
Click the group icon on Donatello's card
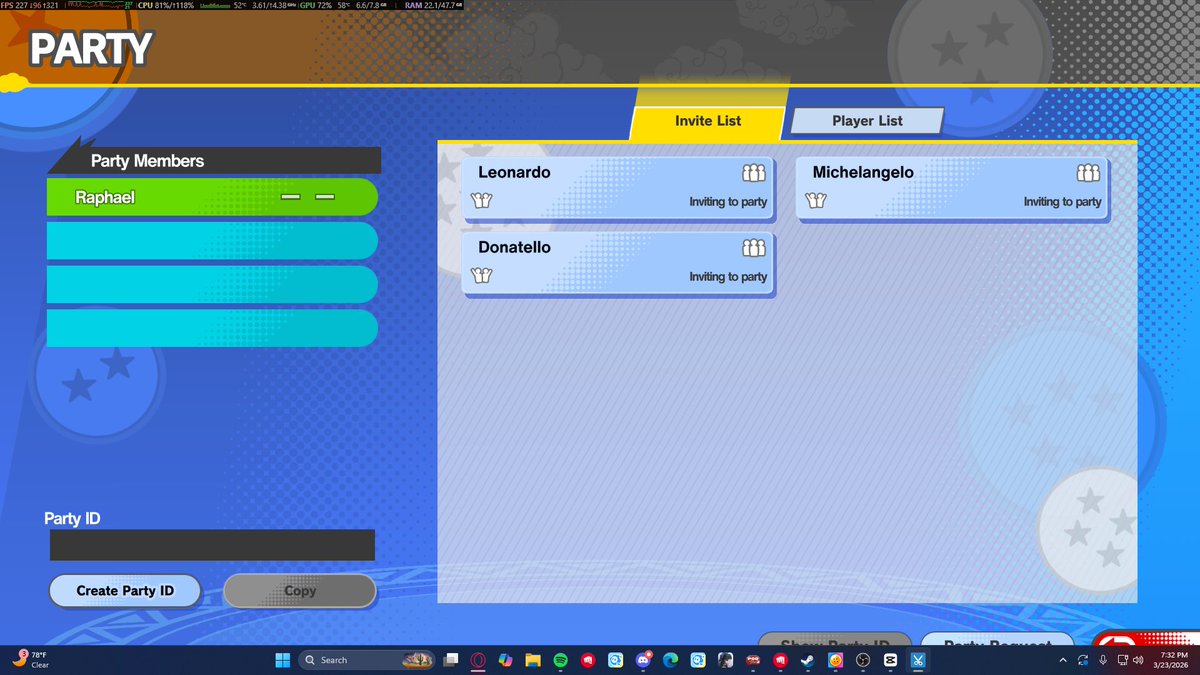pyautogui.click(x=754, y=248)
